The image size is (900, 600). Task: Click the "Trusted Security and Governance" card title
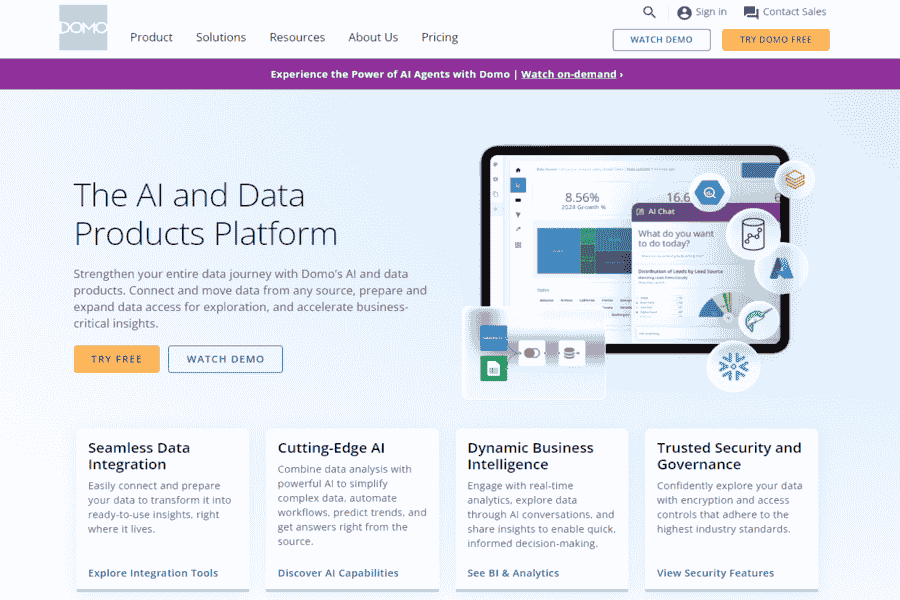coord(729,456)
